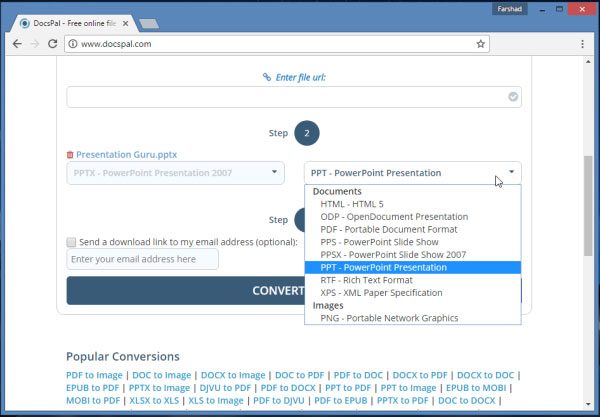Screen dimensions: 600x417
Task: Select HTML - HTML 5 option
Action: tap(412, 204)
